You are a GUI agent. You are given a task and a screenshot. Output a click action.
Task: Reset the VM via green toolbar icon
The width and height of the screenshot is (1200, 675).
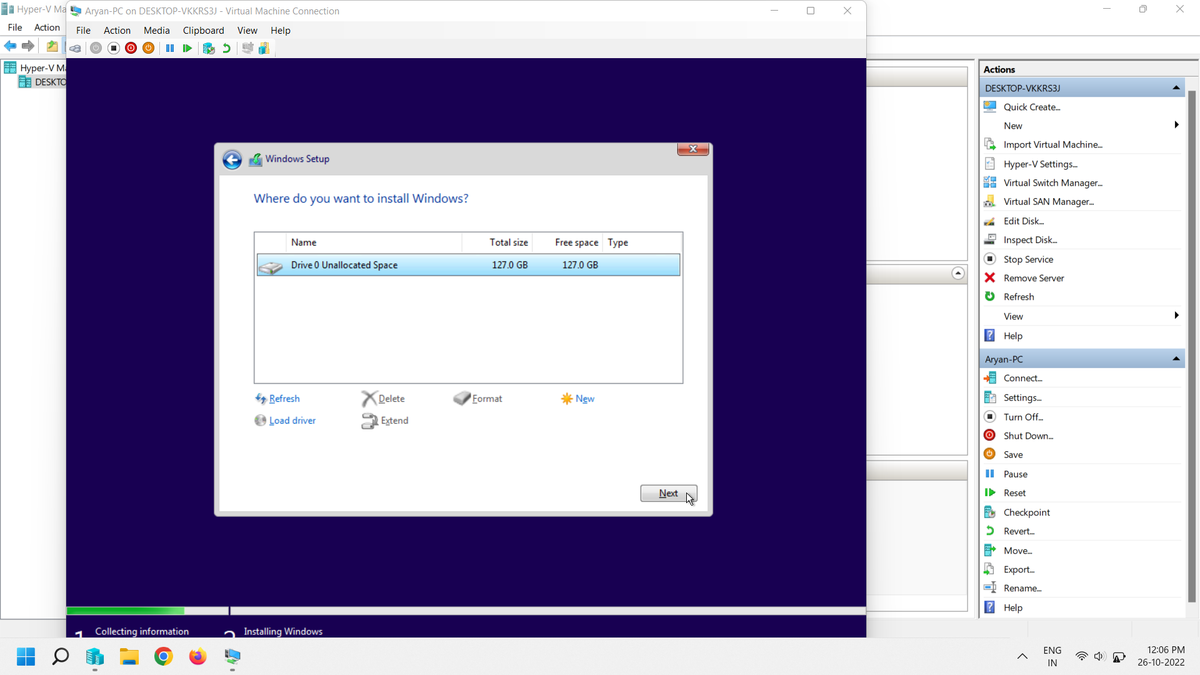[x=187, y=48]
